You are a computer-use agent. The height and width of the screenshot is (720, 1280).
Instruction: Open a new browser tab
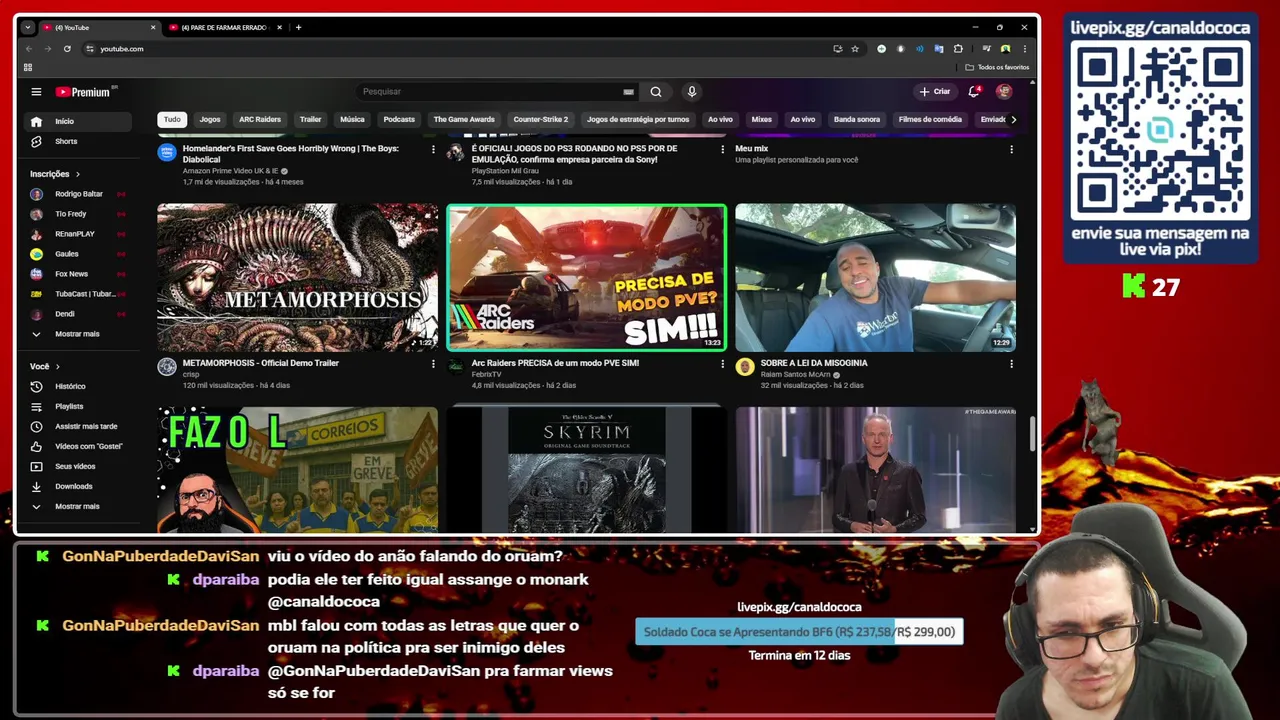[x=298, y=28]
